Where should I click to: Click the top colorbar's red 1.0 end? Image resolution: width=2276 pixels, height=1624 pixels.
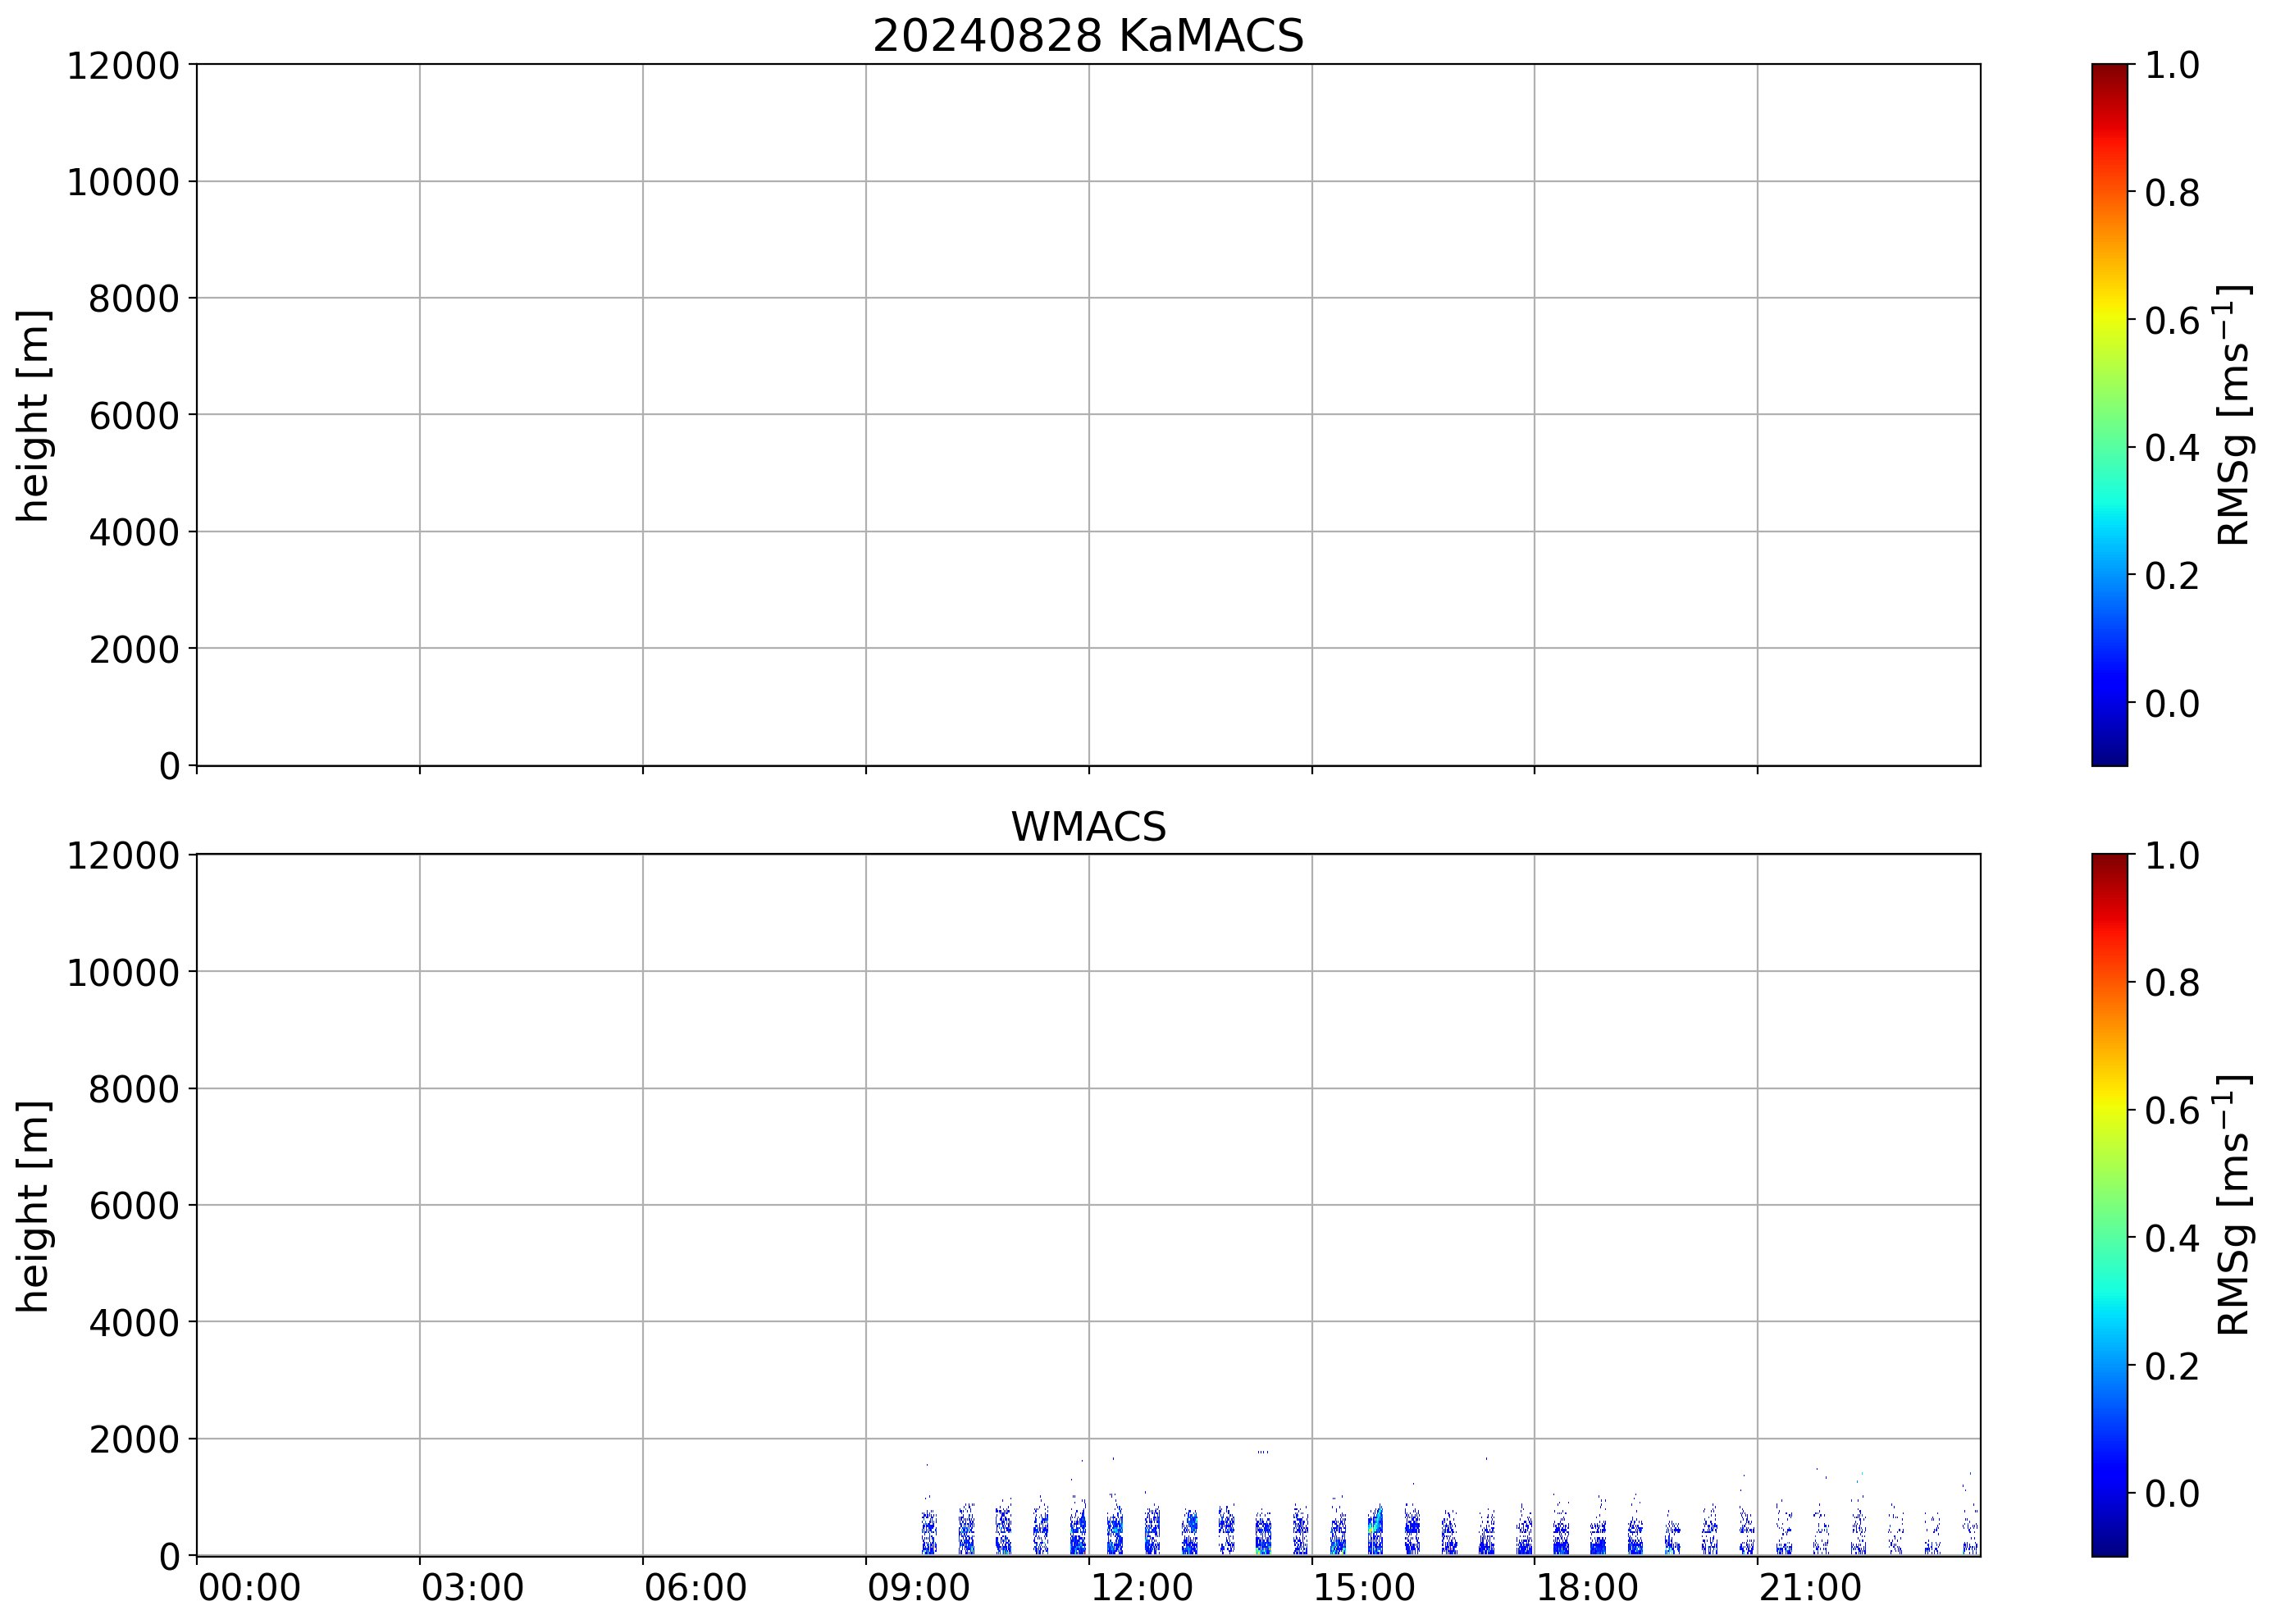2109,72
